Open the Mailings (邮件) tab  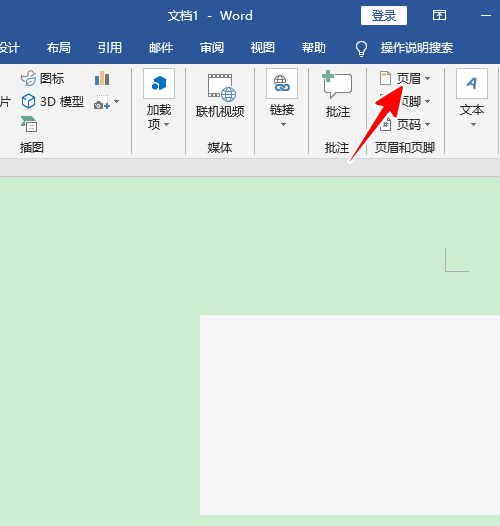coord(161,48)
